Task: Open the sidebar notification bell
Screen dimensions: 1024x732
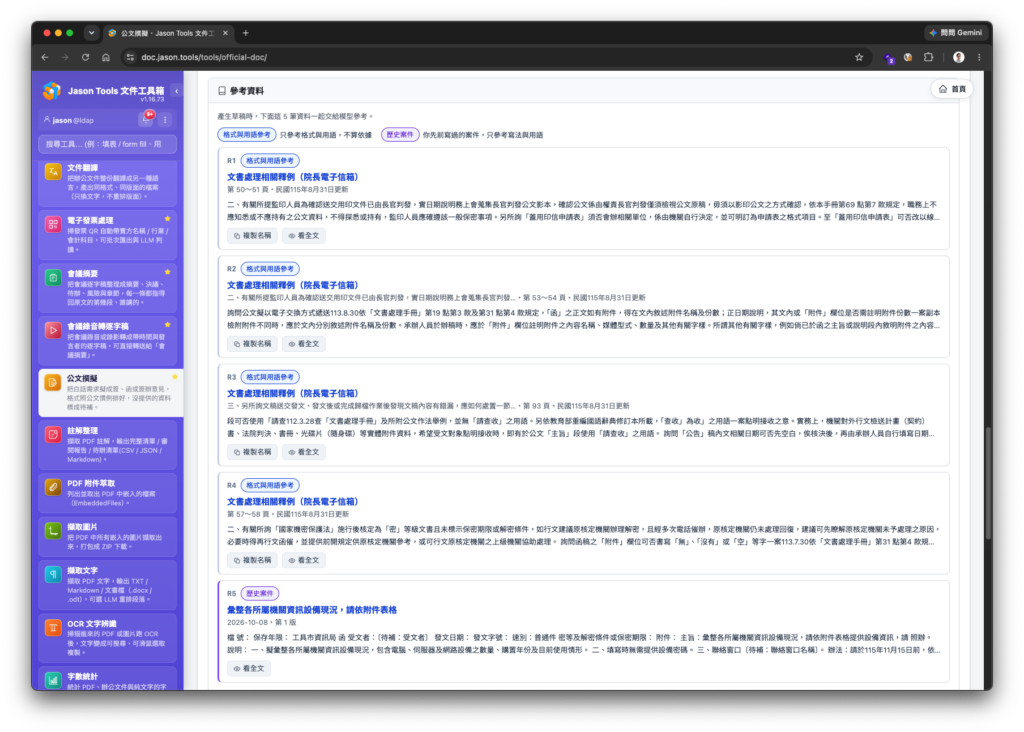Action: (146, 119)
